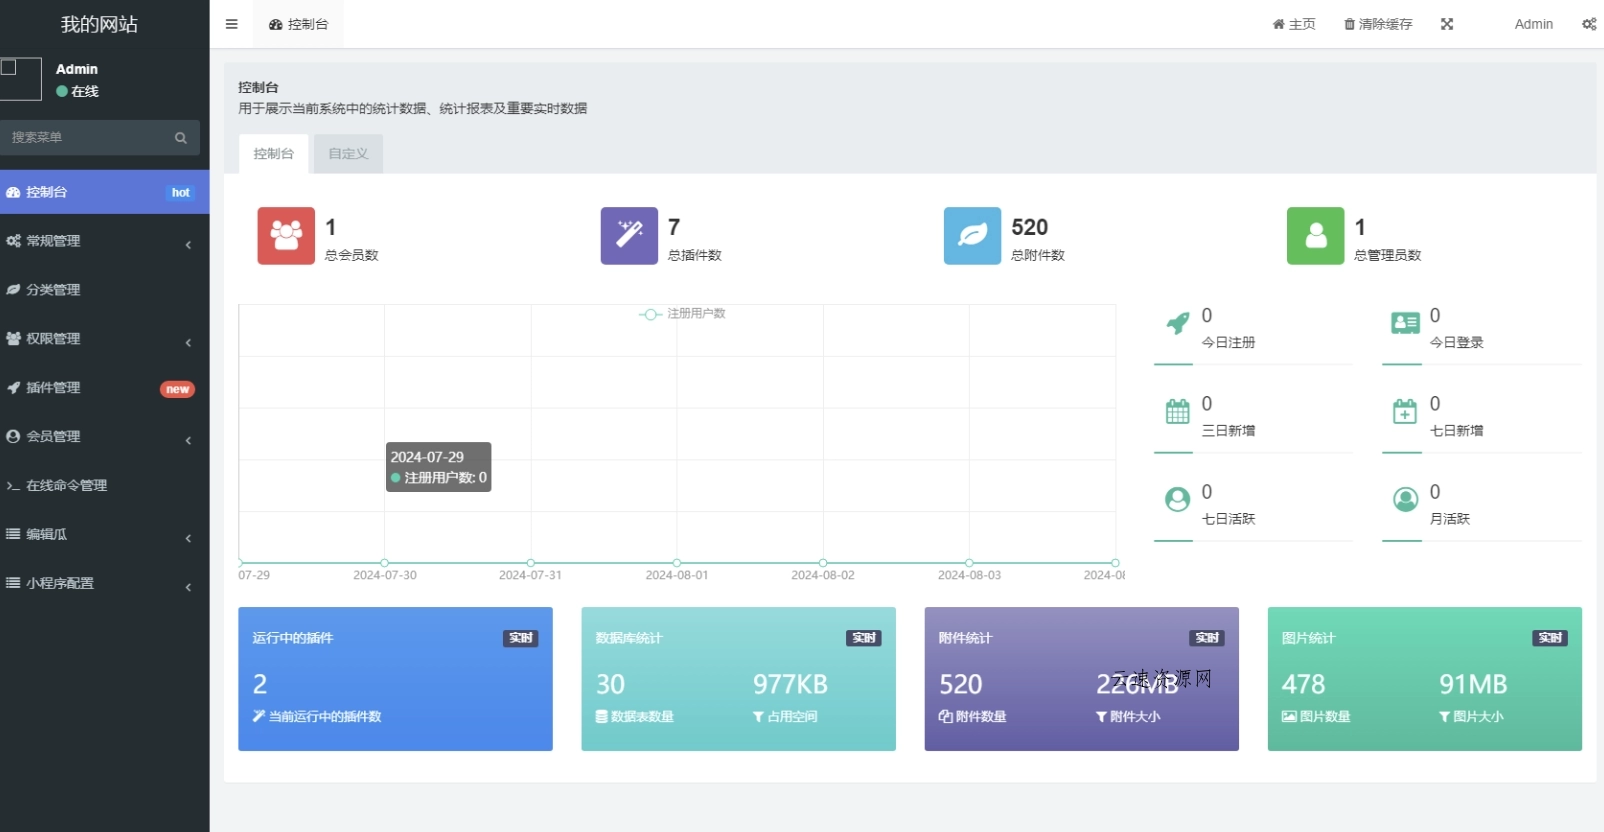Switch to the 自定义 tab
Viewport: 1604px width, 832px height.
tap(348, 154)
